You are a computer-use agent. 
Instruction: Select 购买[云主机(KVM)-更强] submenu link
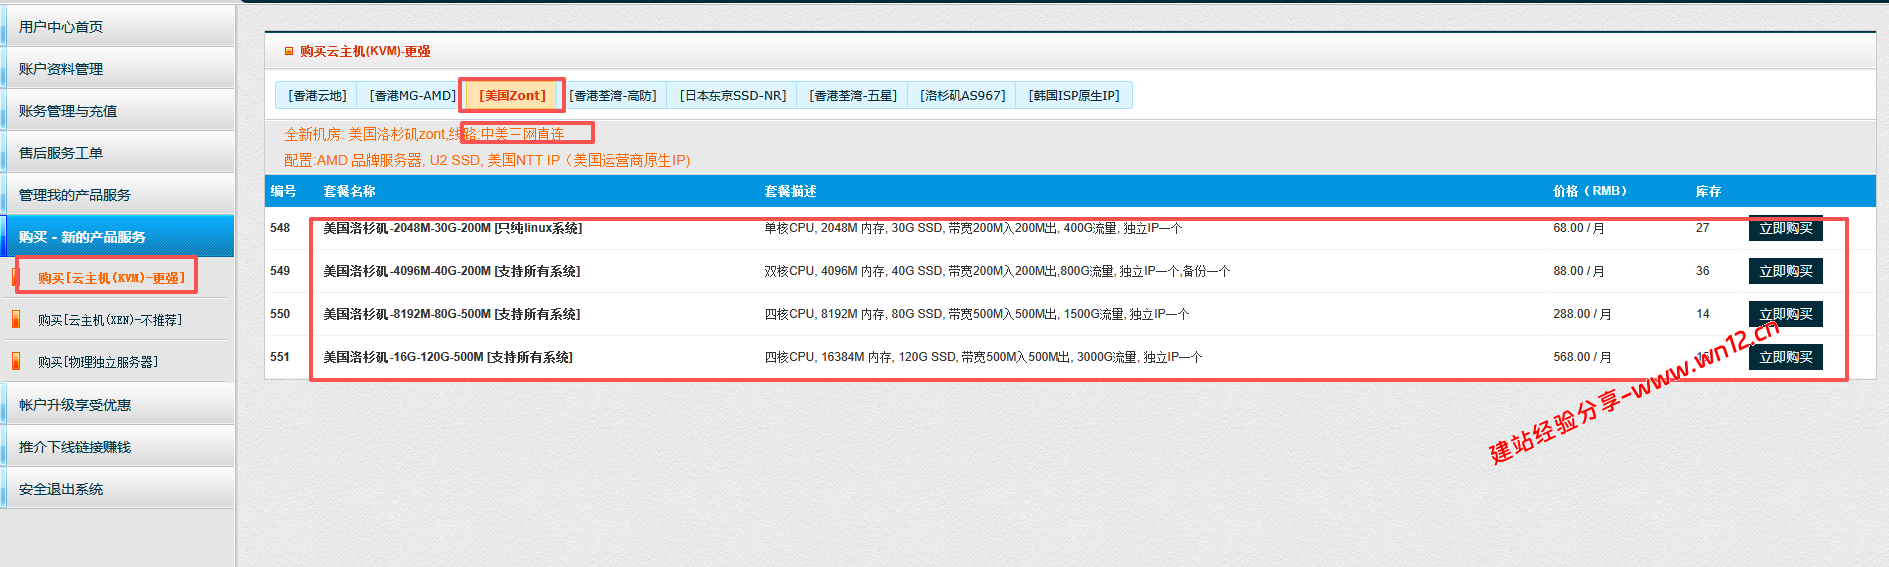click(x=111, y=278)
